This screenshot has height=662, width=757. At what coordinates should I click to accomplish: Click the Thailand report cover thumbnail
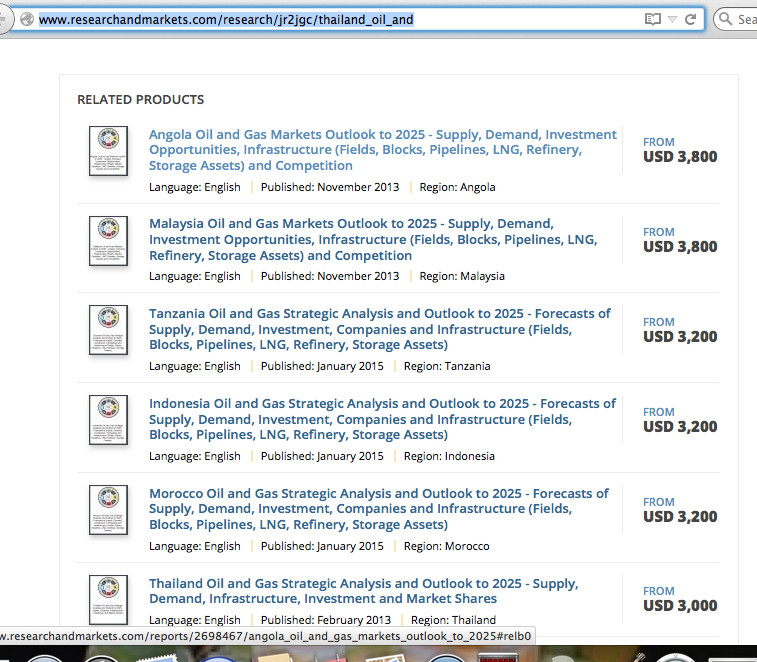coord(108,599)
